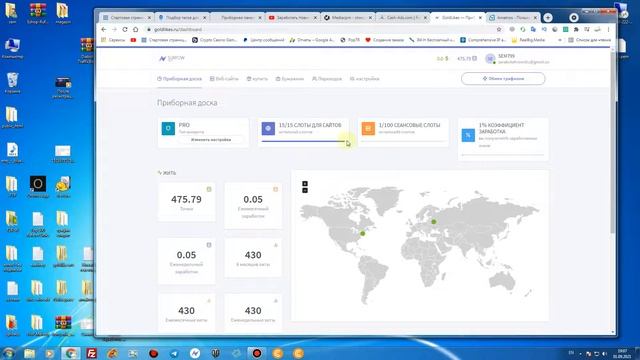
Task: Click the YouTube bookmark icon in bookmarks bar
Action: coord(133,40)
